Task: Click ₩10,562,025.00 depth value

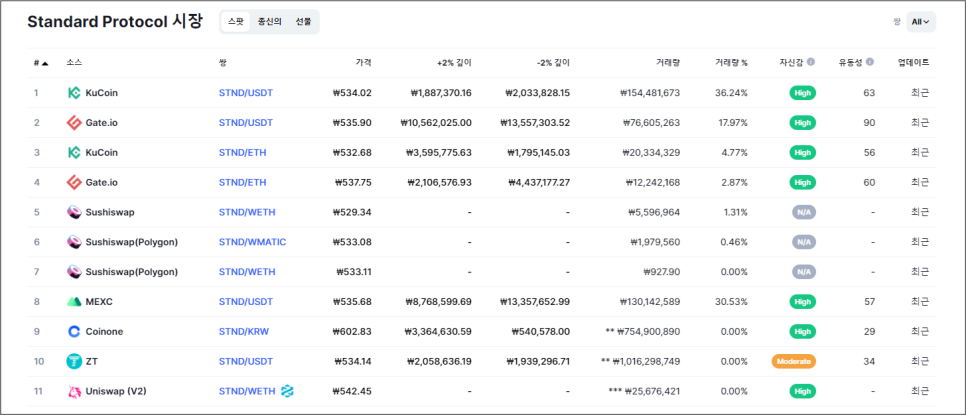Action: point(436,123)
